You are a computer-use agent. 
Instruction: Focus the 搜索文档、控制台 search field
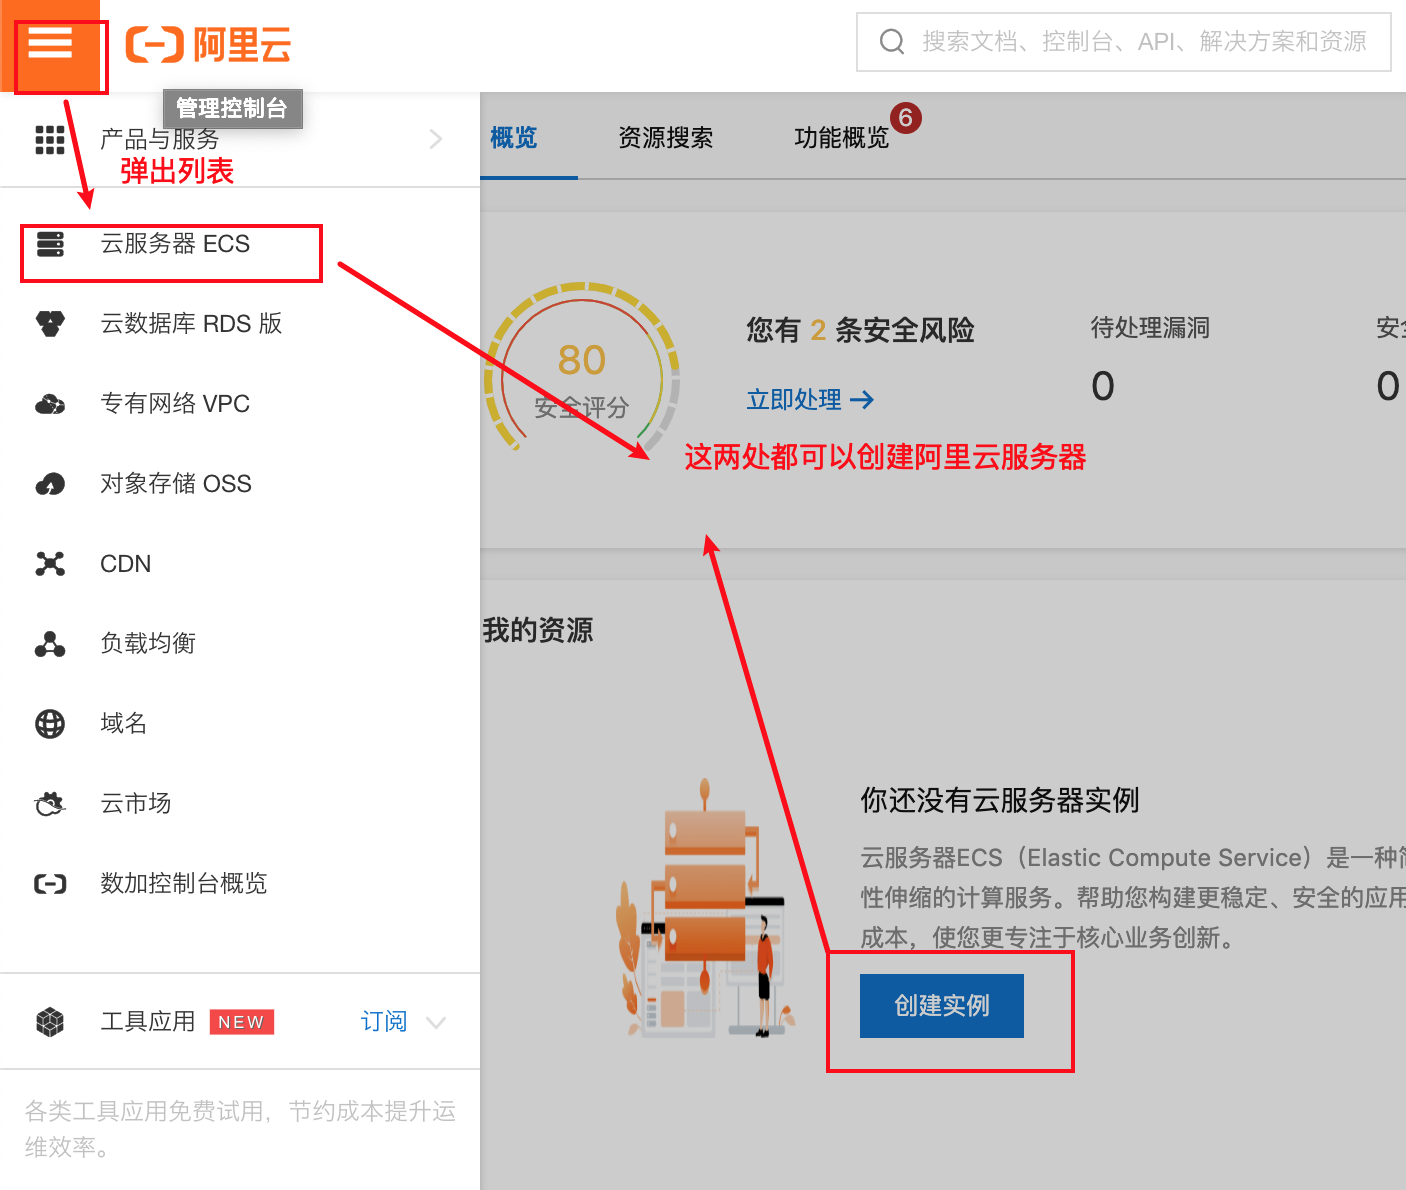coord(1124,42)
